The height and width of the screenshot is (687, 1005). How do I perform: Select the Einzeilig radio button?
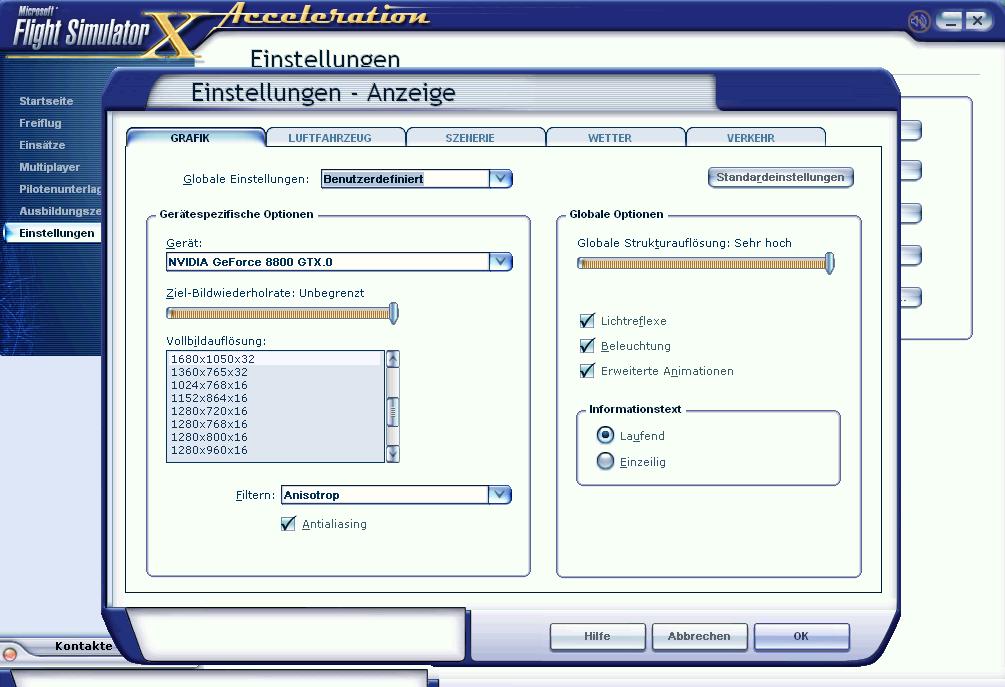pos(605,461)
